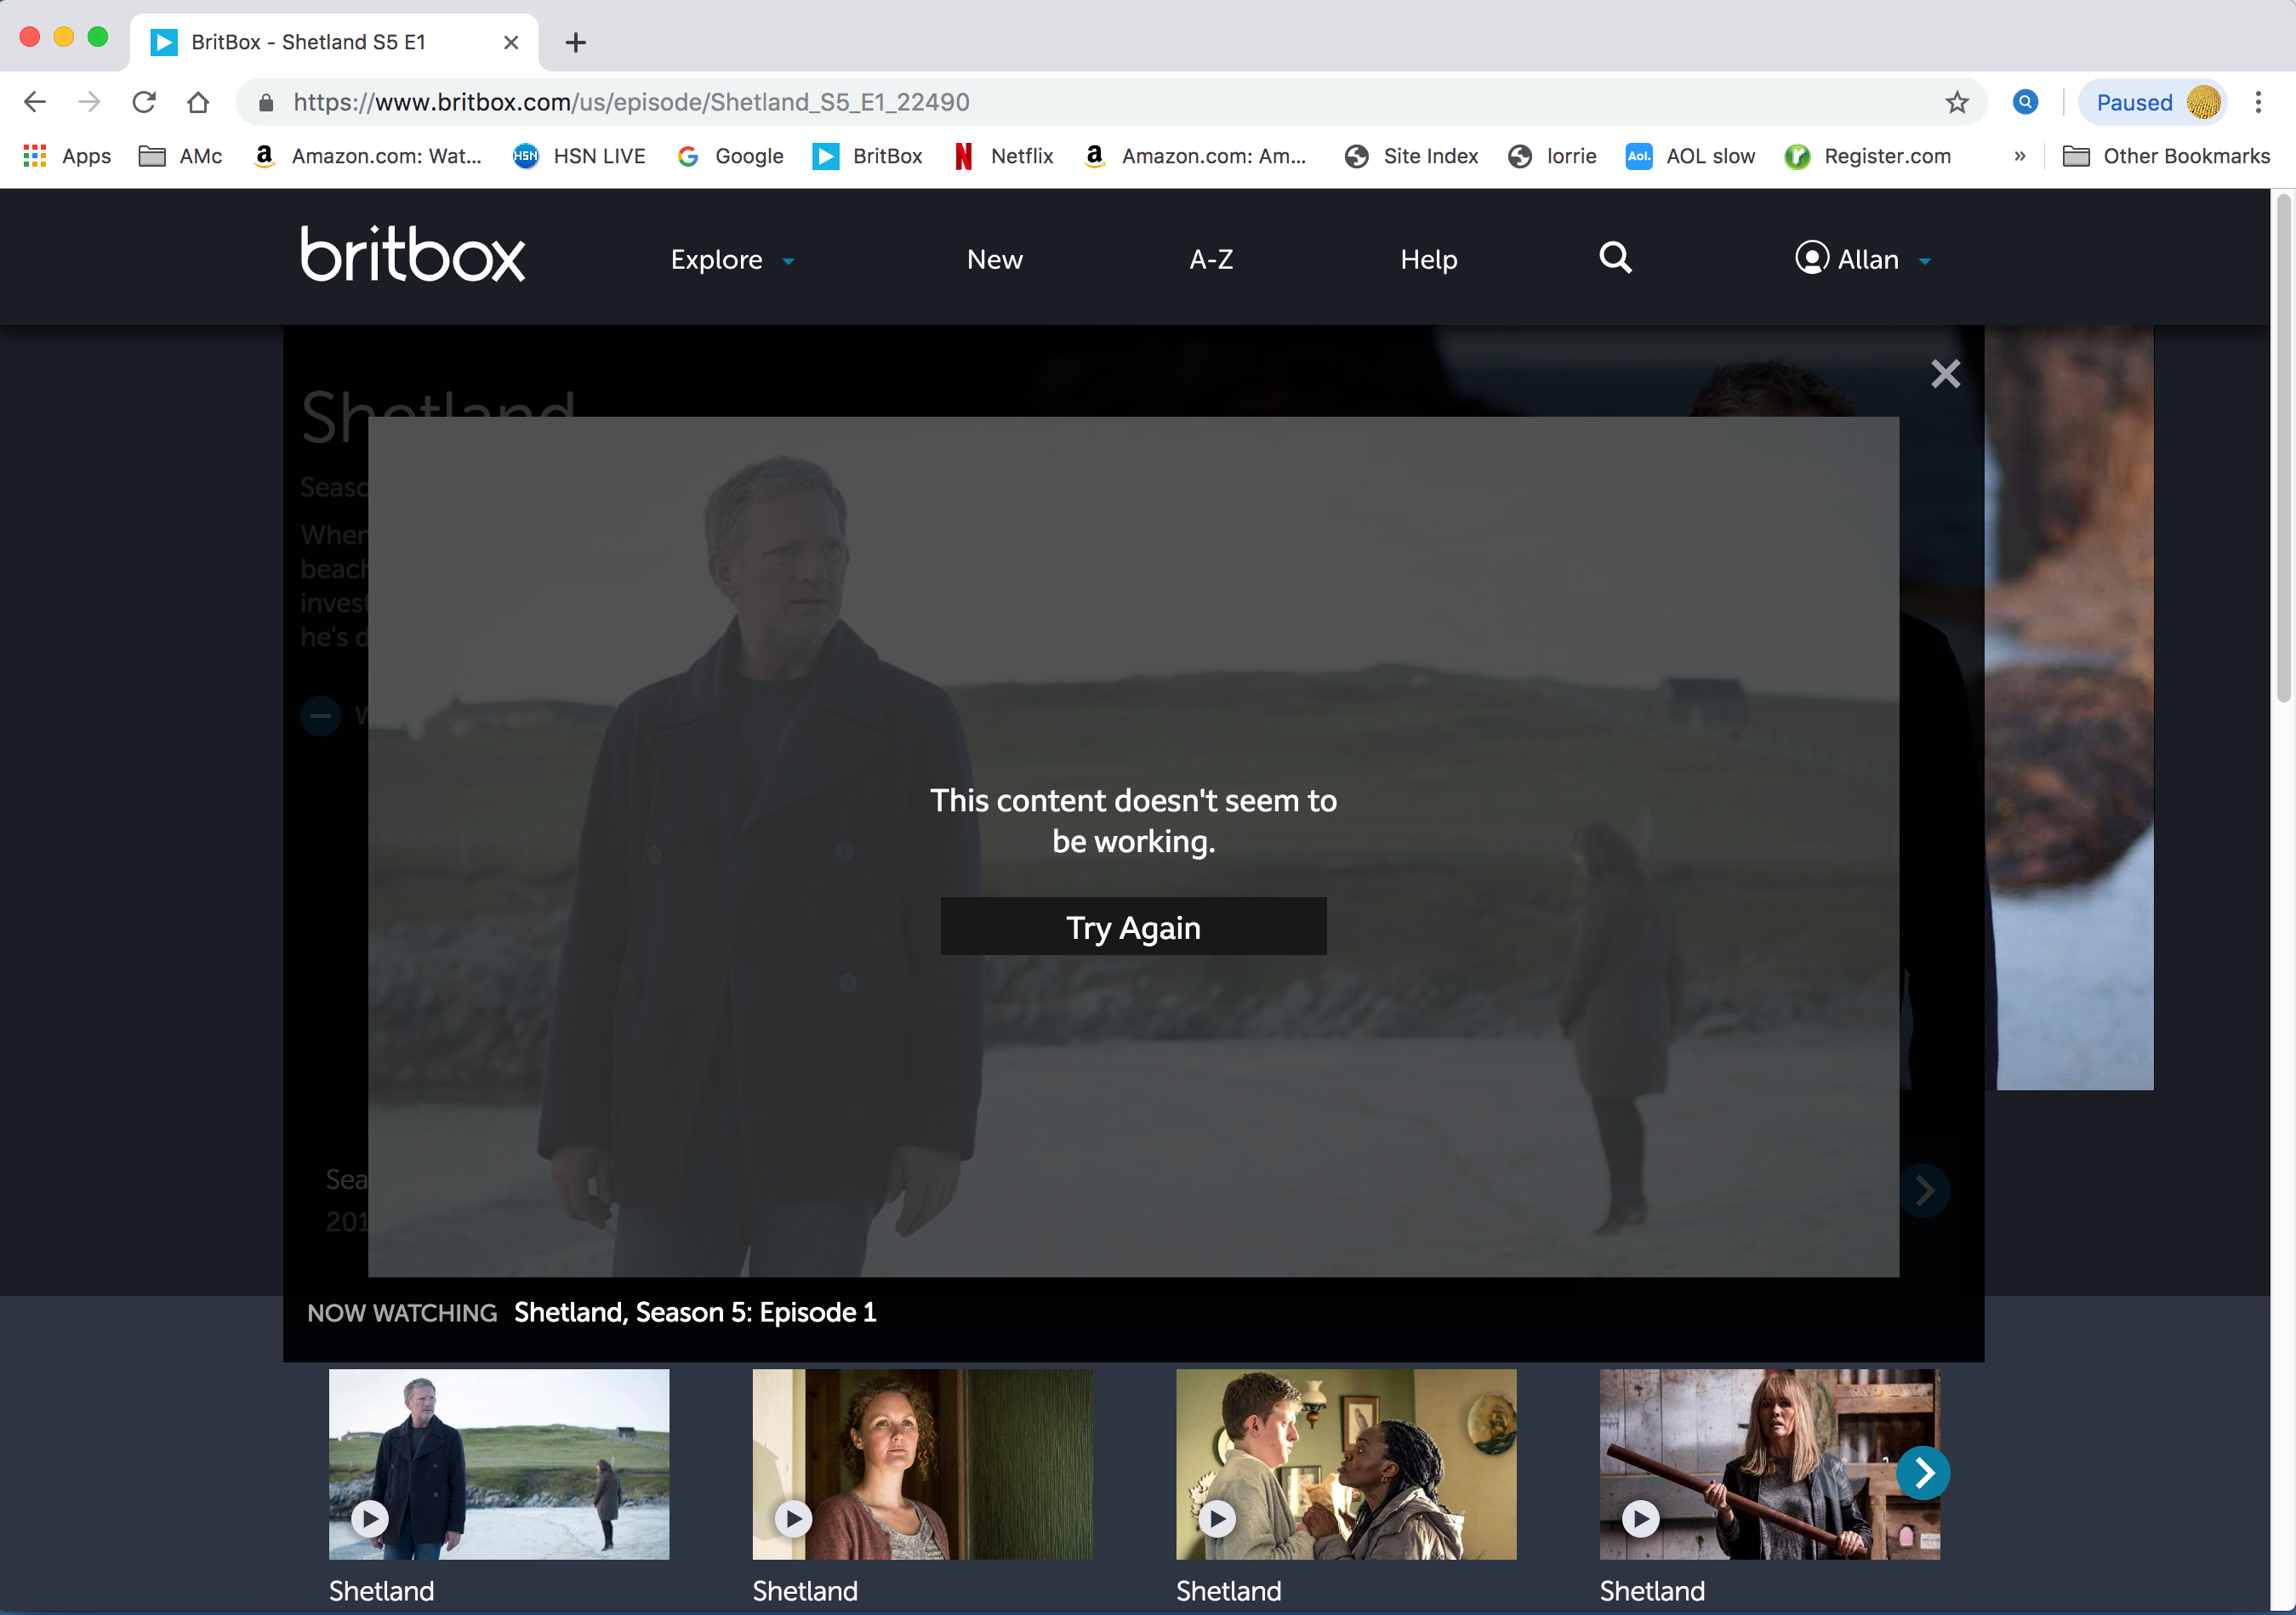Click the britbox logo
This screenshot has width=2296, height=1615.
413,254
